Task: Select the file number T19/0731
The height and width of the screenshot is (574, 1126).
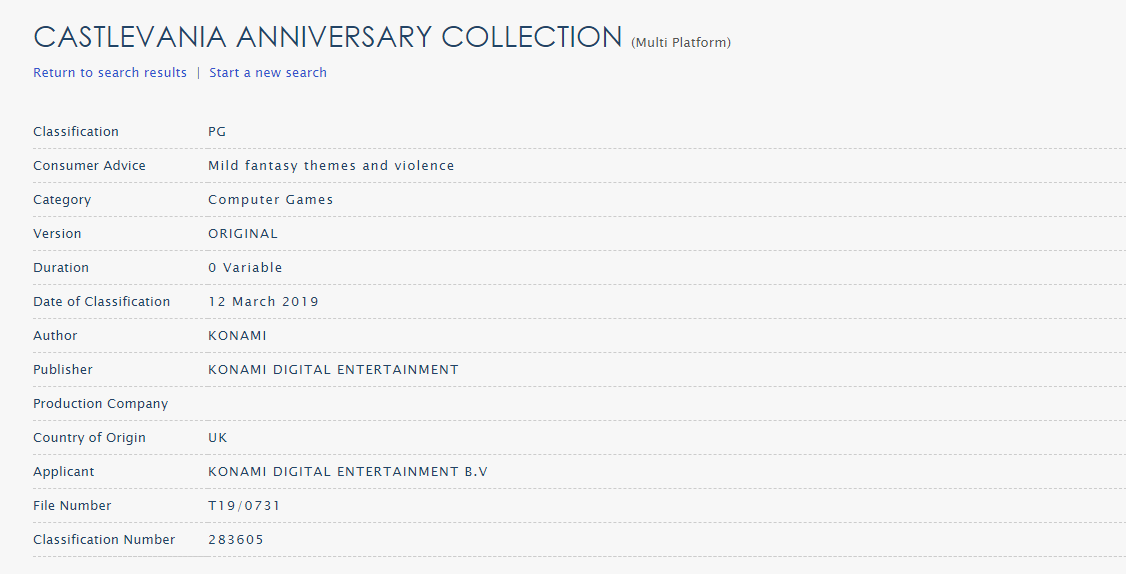Action: pos(244,506)
